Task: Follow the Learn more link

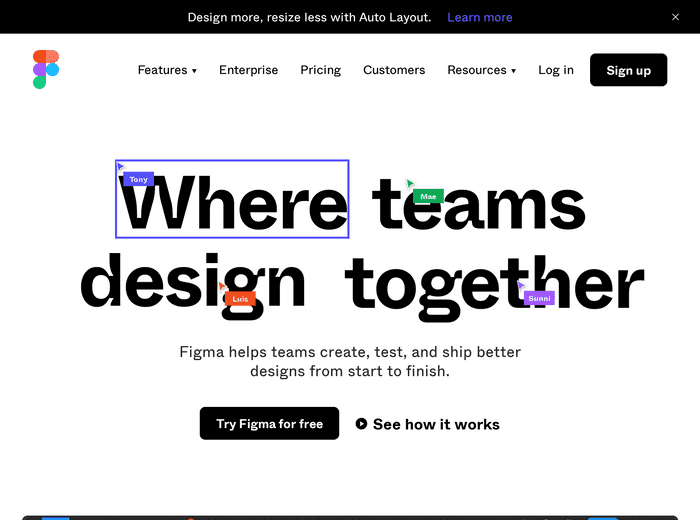Action: pos(479,17)
